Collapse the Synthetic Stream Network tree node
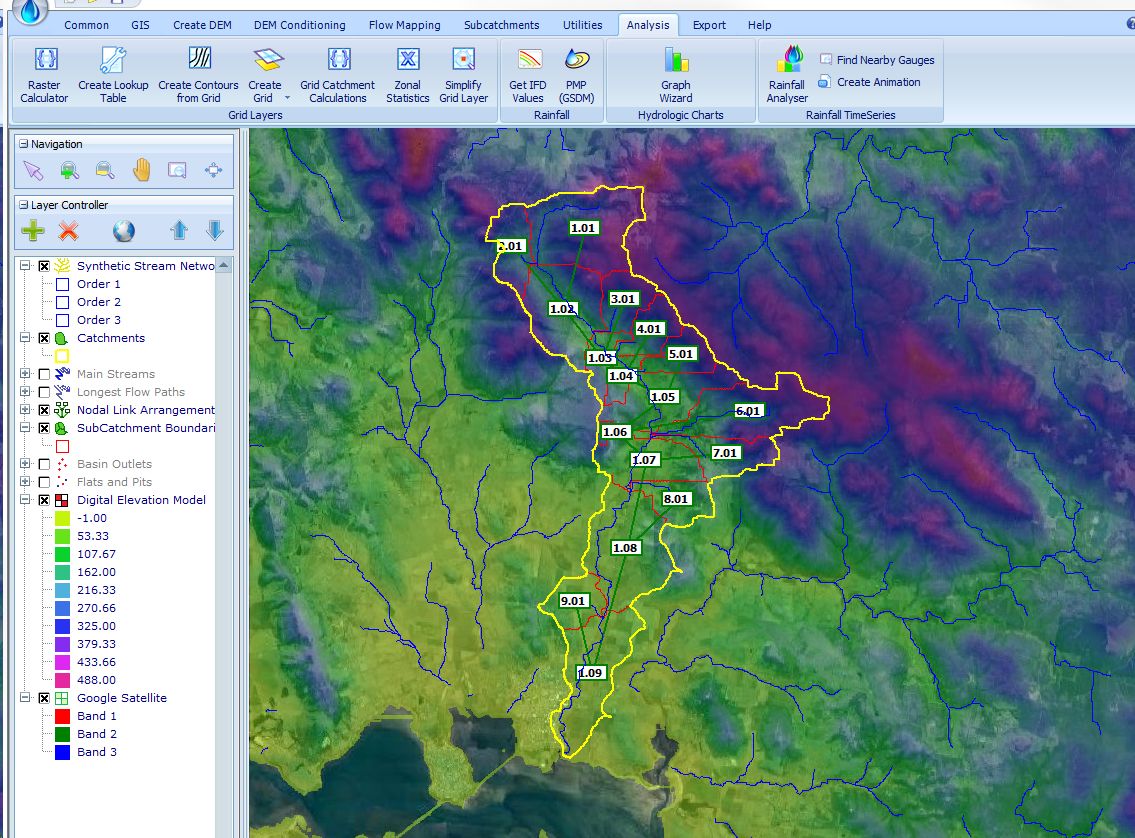Screen dimensions: 1135x838 tap(25, 266)
